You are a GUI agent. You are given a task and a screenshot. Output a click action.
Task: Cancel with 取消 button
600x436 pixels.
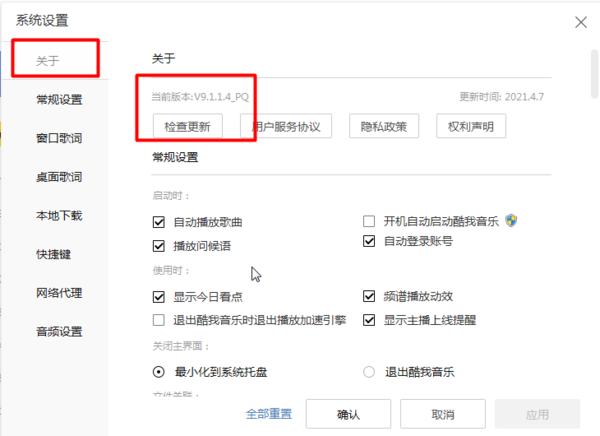[443, 414]
